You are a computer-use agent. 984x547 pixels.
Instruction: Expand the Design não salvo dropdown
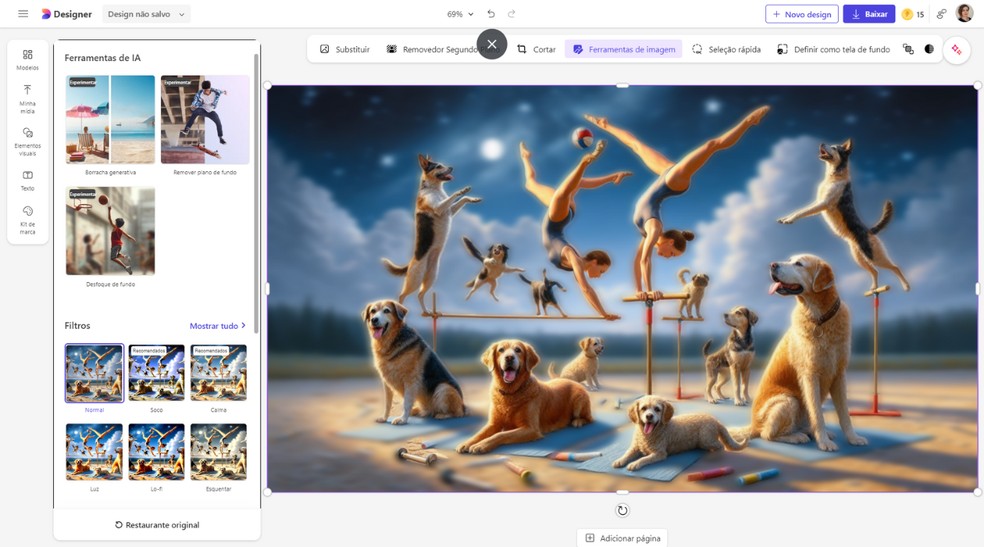[x=146, y=14]
